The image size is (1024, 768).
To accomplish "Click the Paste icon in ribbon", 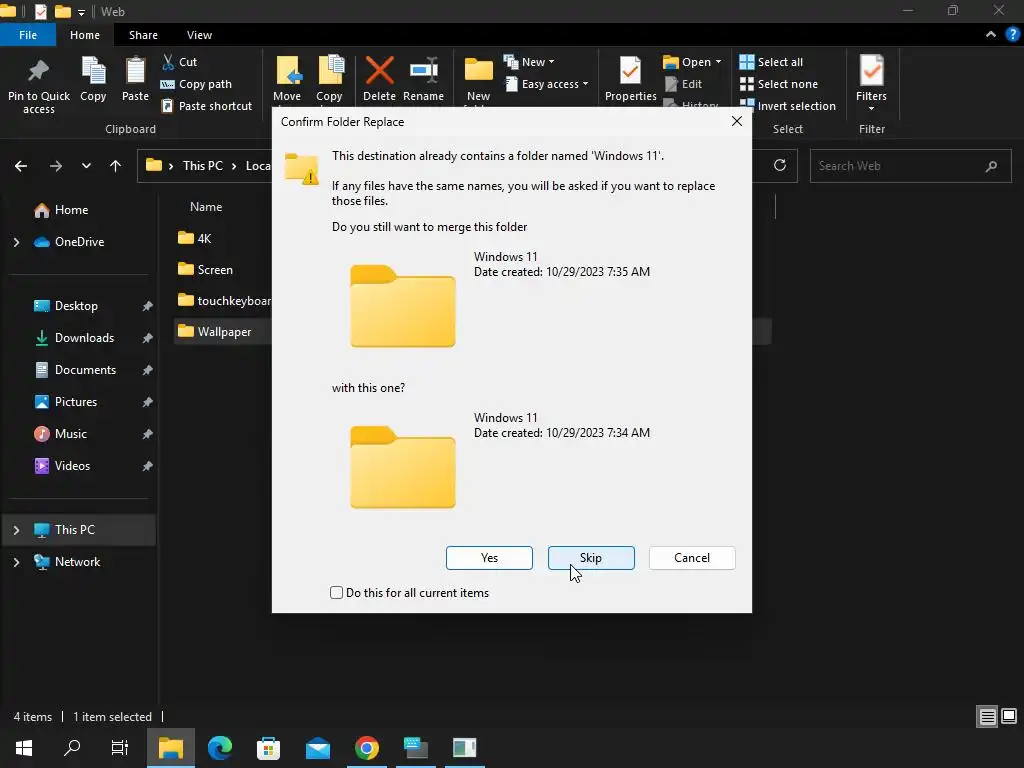I will [x=135, y=71].
